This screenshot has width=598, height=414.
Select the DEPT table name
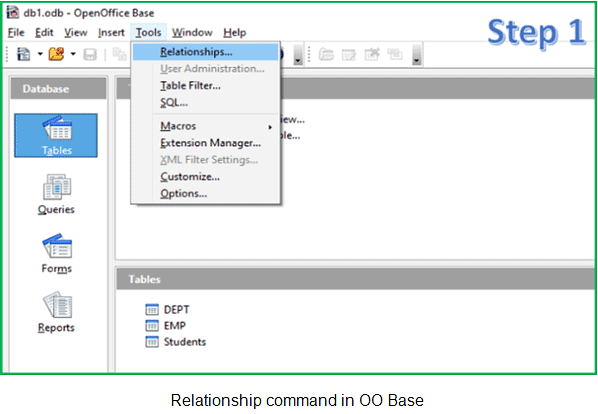(176, 310)
